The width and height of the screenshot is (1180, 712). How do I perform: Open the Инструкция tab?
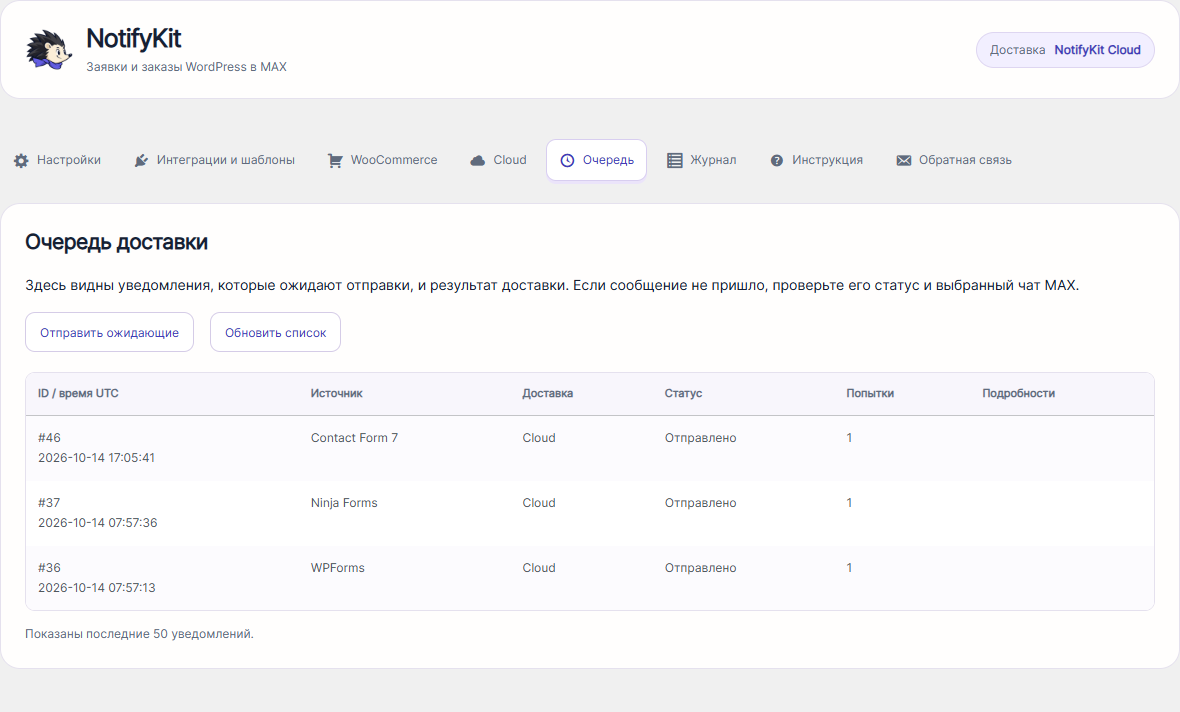(x=817, y=160)
